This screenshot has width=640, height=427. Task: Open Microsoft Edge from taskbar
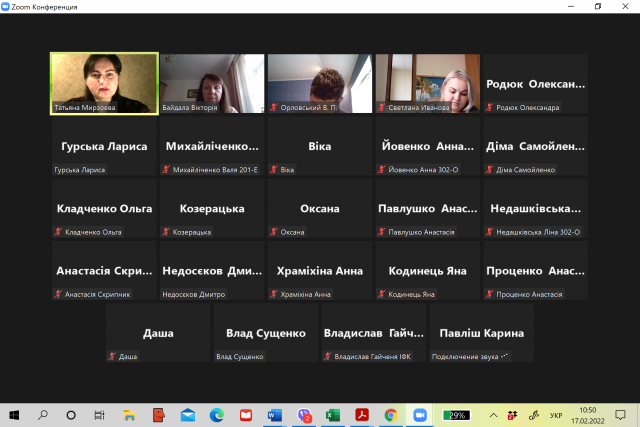click(217, 416)
